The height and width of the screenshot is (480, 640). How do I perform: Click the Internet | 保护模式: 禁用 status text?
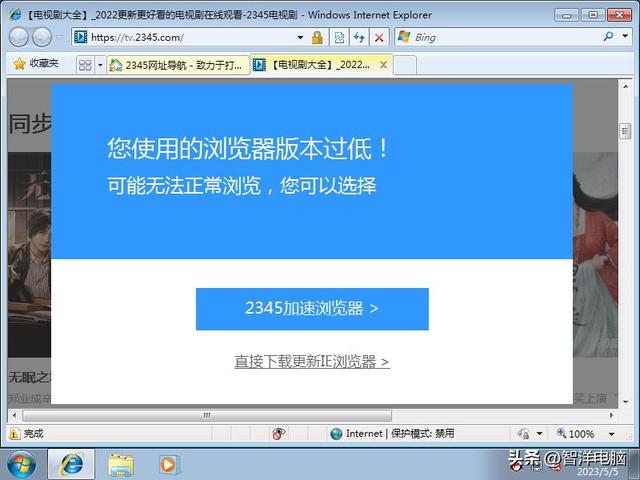click(x=400, y=433)
